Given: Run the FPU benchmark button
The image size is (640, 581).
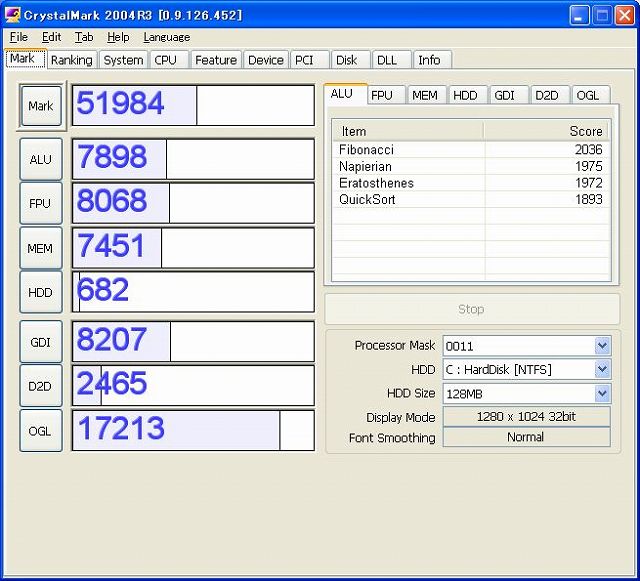Looking at the screenshot, I should [41, 203].
